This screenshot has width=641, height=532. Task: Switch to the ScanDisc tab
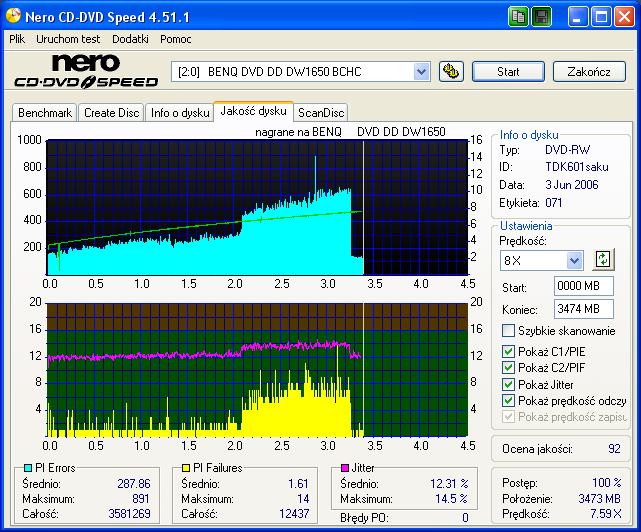click(x=321, y=113)
